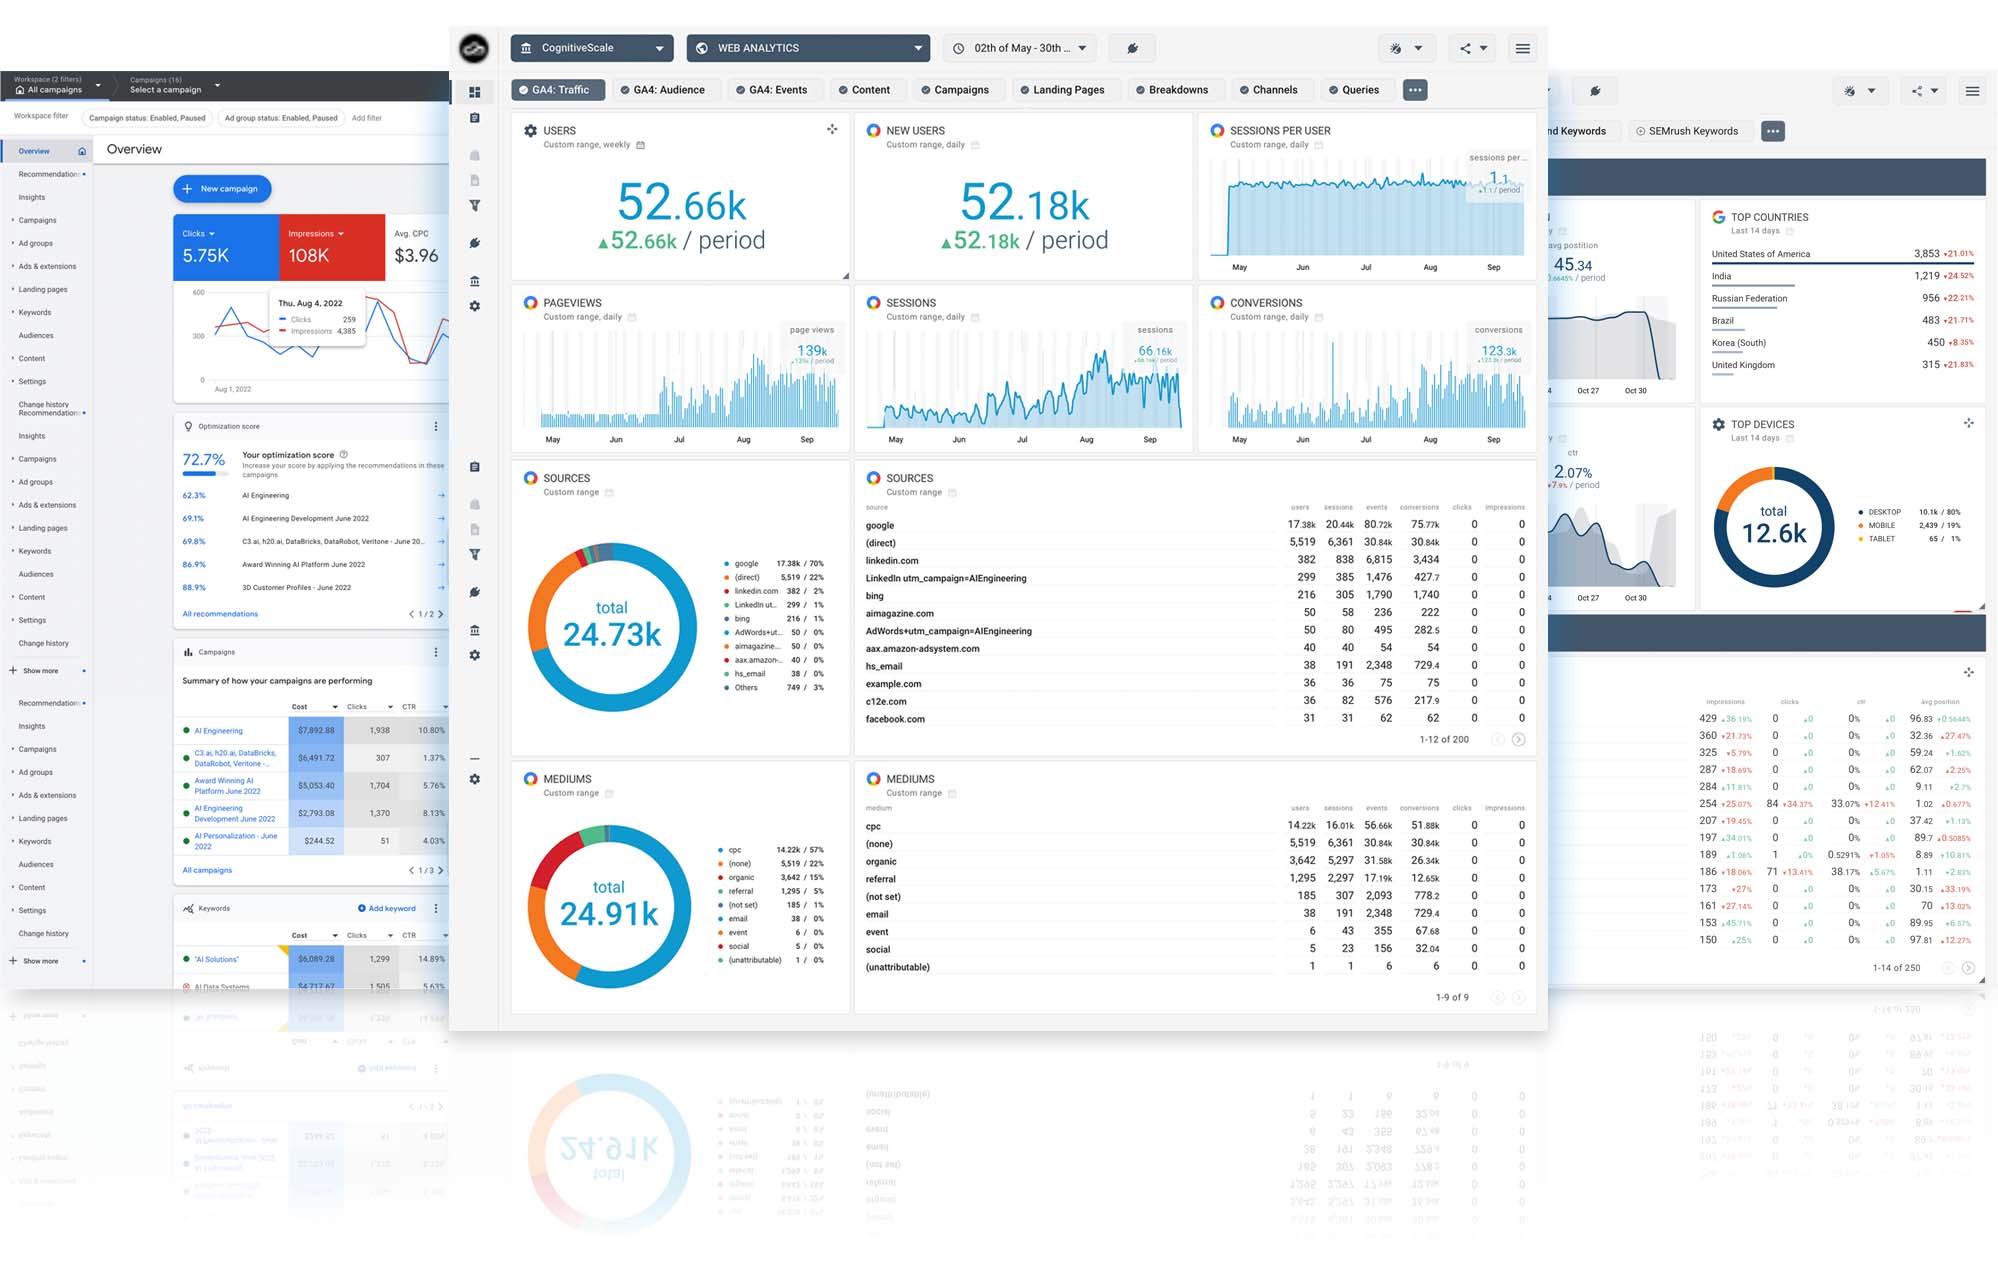This screenshot has width=1998, height=1281.
Task: Click the DESKTOP legend dot in TOP DEVICES
Action: click(x=1860, y=512)
